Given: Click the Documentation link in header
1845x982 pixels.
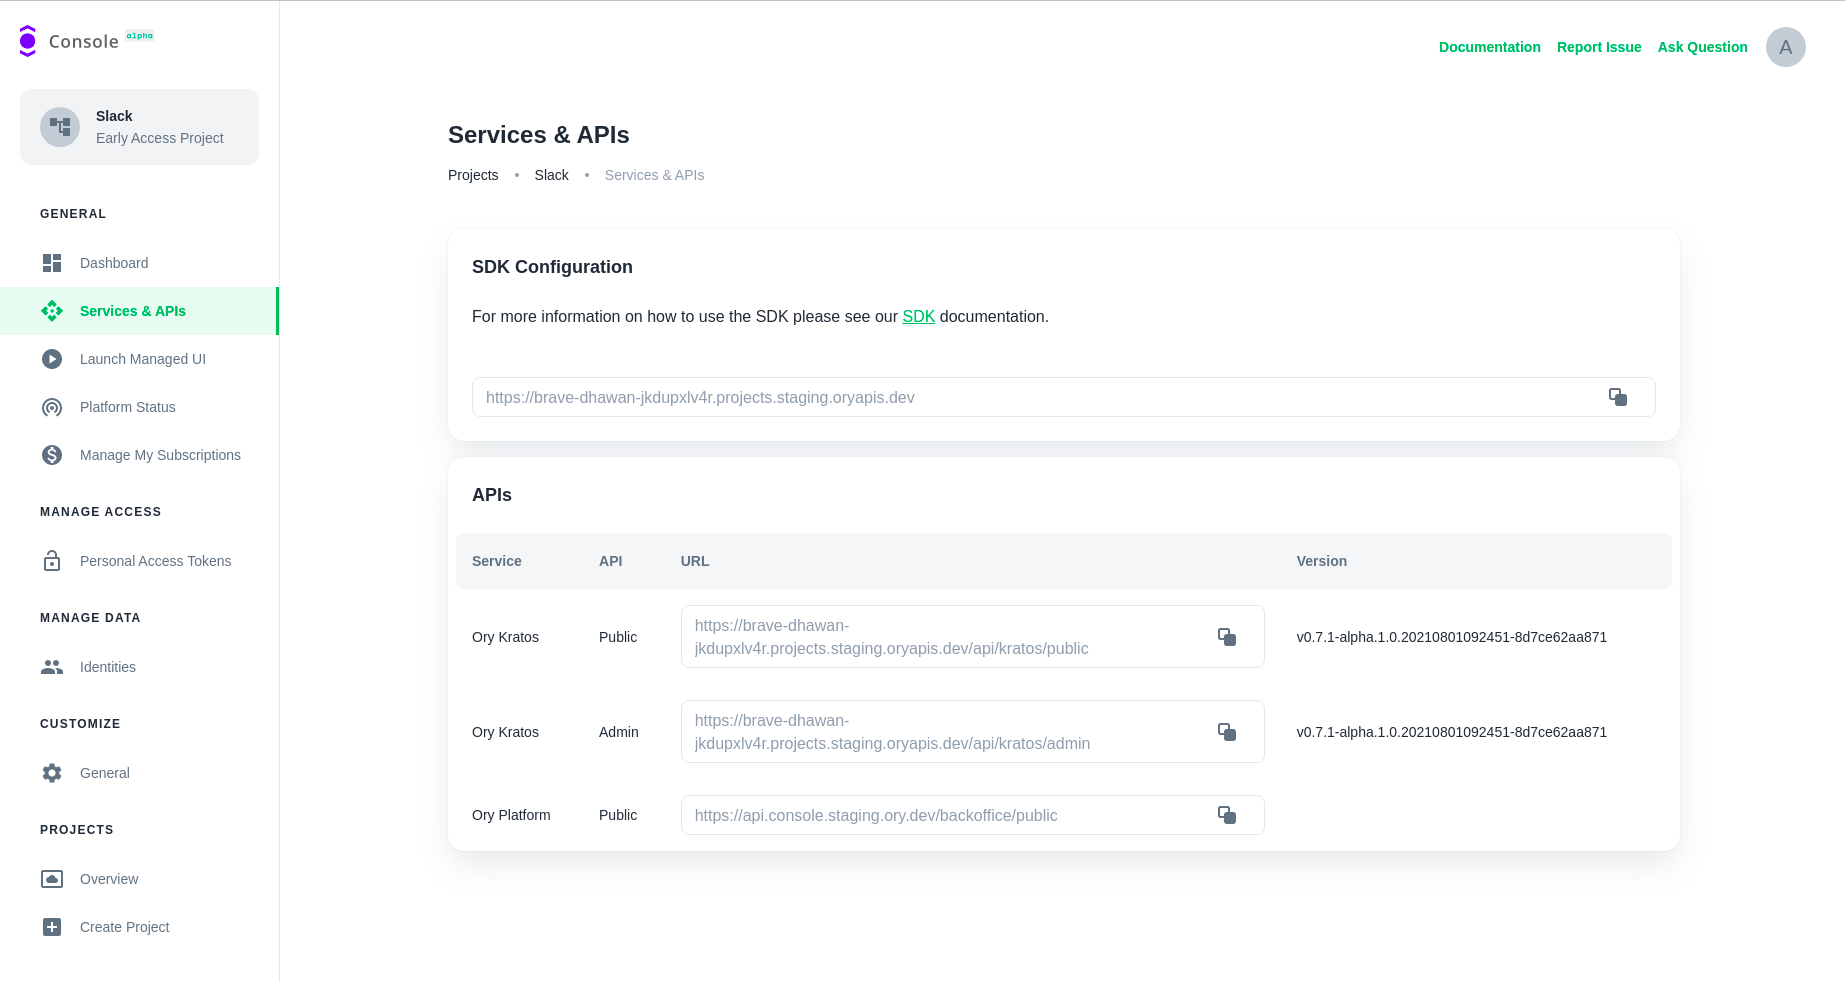Looking at the screenshot, I should pos(1489,47).
